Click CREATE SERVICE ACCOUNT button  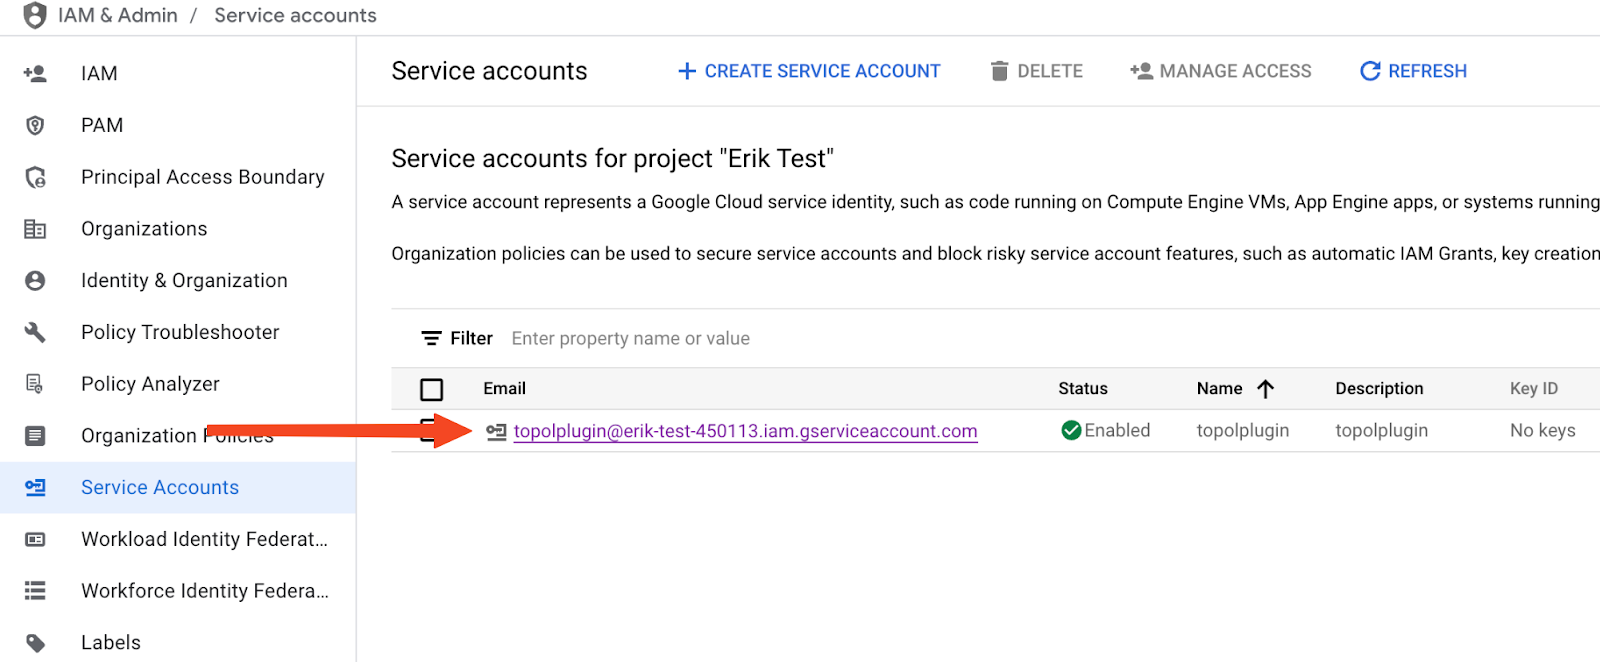[809, 71]
